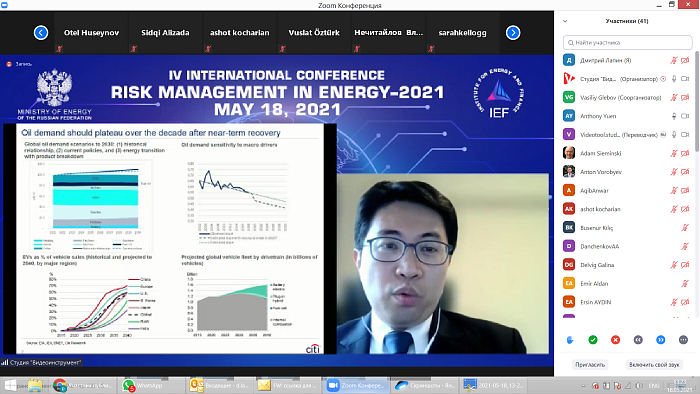The image size is (700, 394).
Task: Open more reactions with the ellipsis icon
Action: pos(683,340)
